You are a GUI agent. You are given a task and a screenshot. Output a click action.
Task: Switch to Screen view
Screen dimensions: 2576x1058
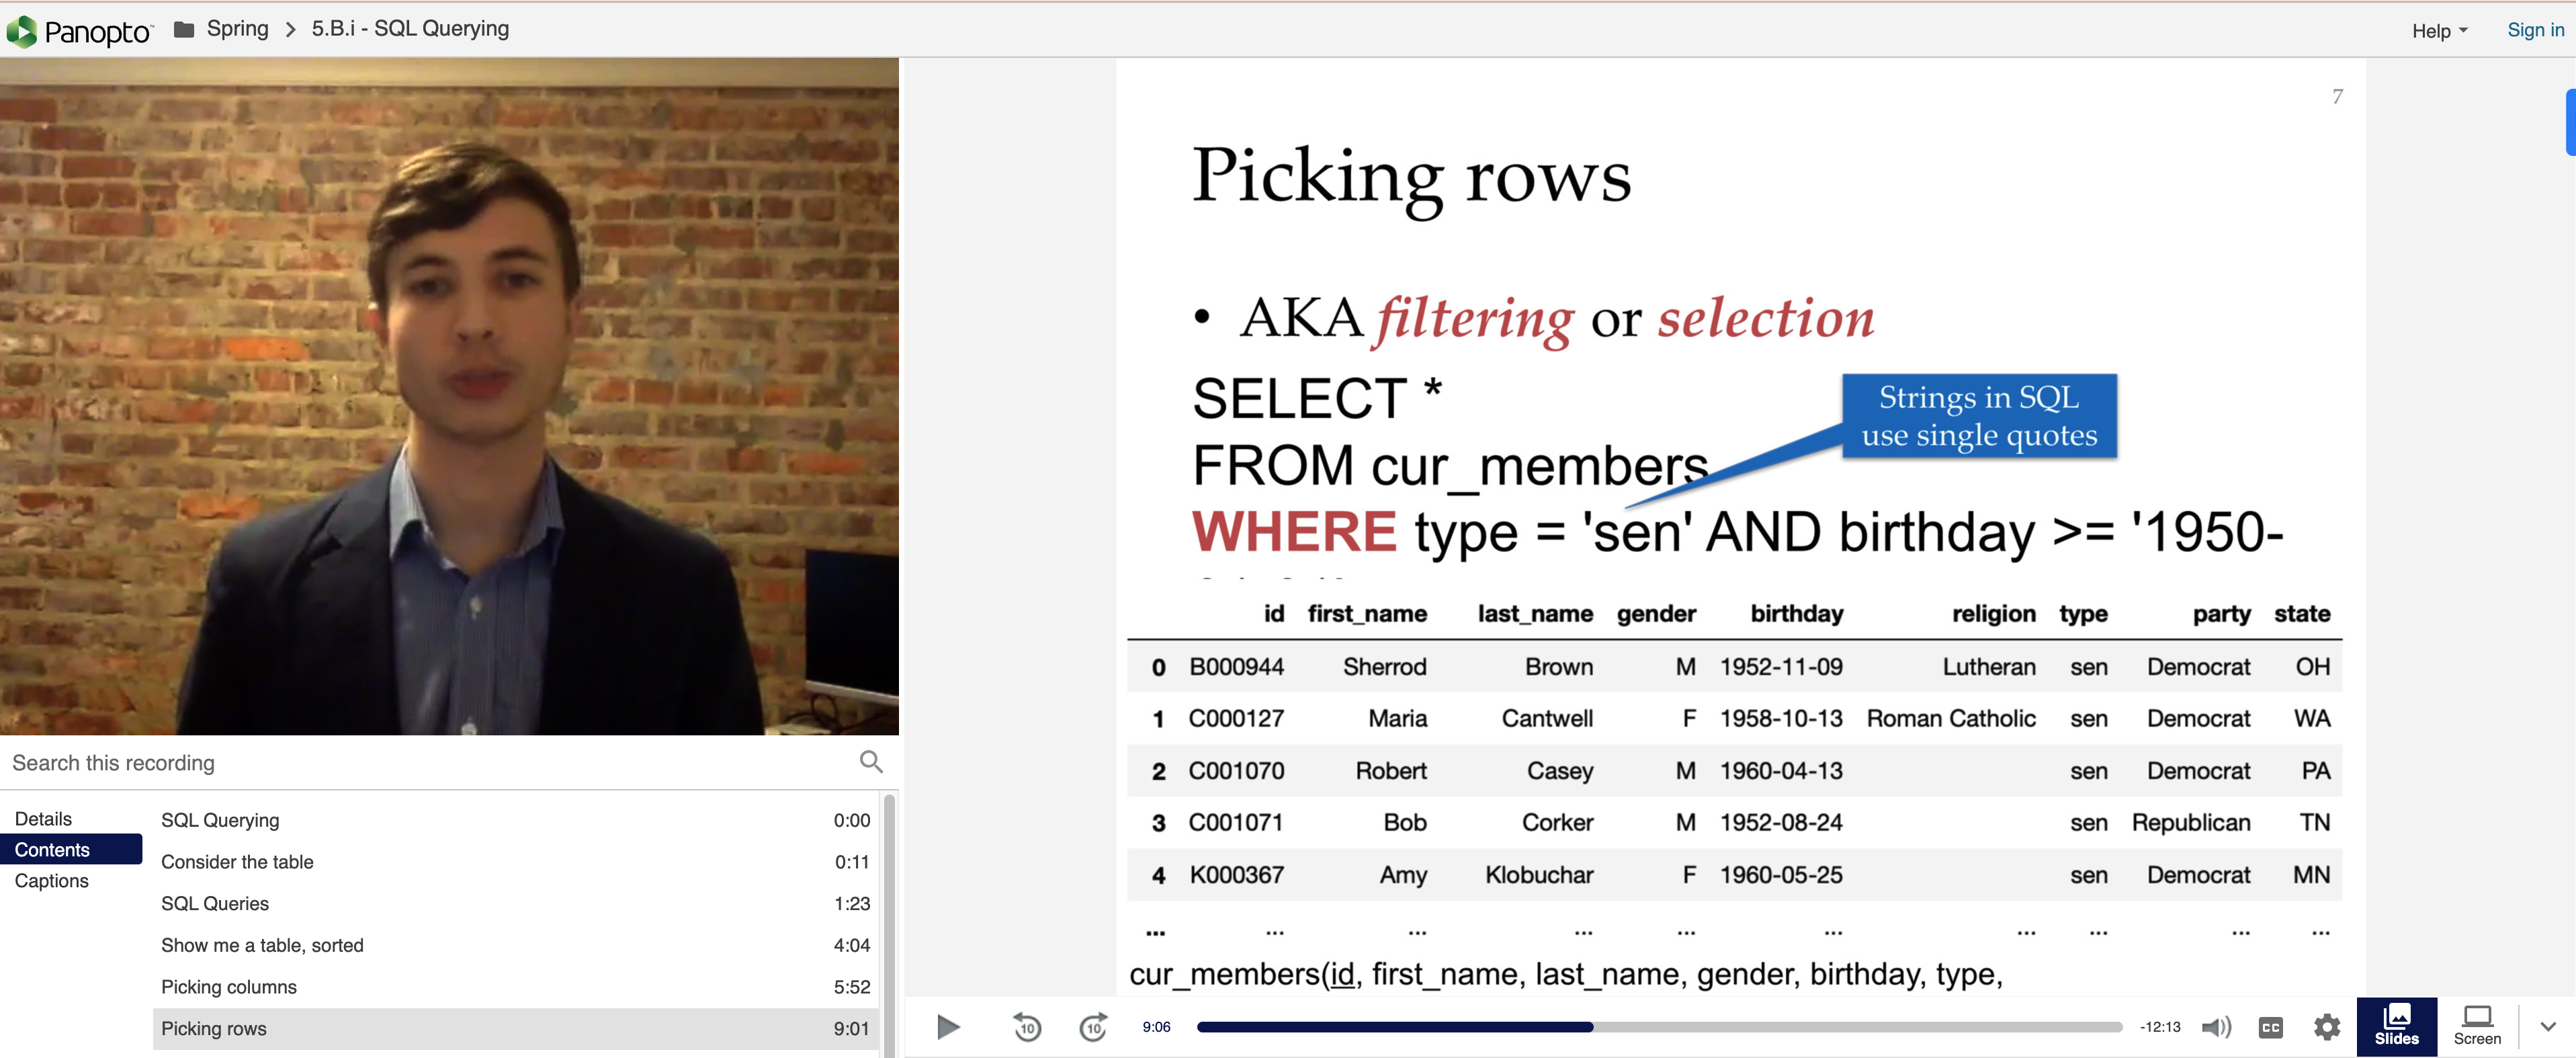2477,1026
